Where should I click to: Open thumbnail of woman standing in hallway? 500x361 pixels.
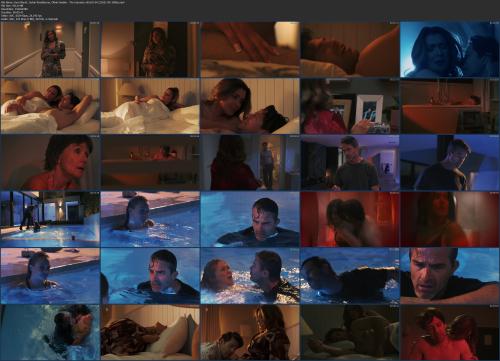coord(50,49)
